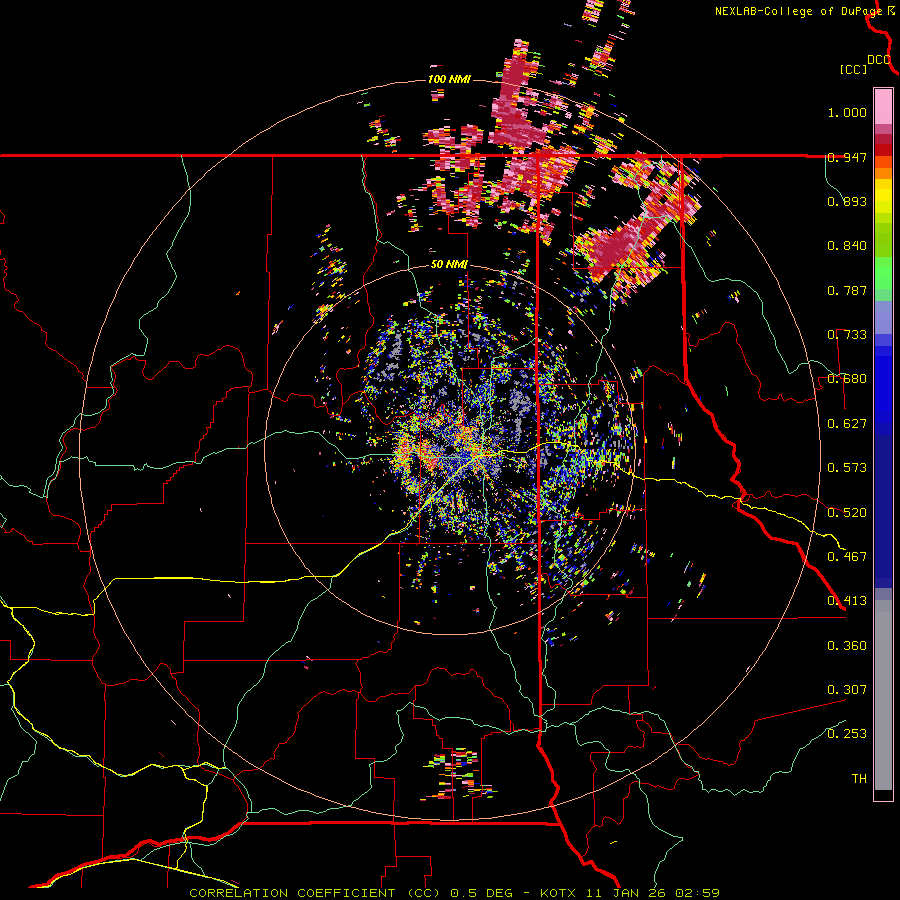Click the [CC] legend header label
Image resolution: width=900 pixels, height=900 pixels.
point(854,69)
